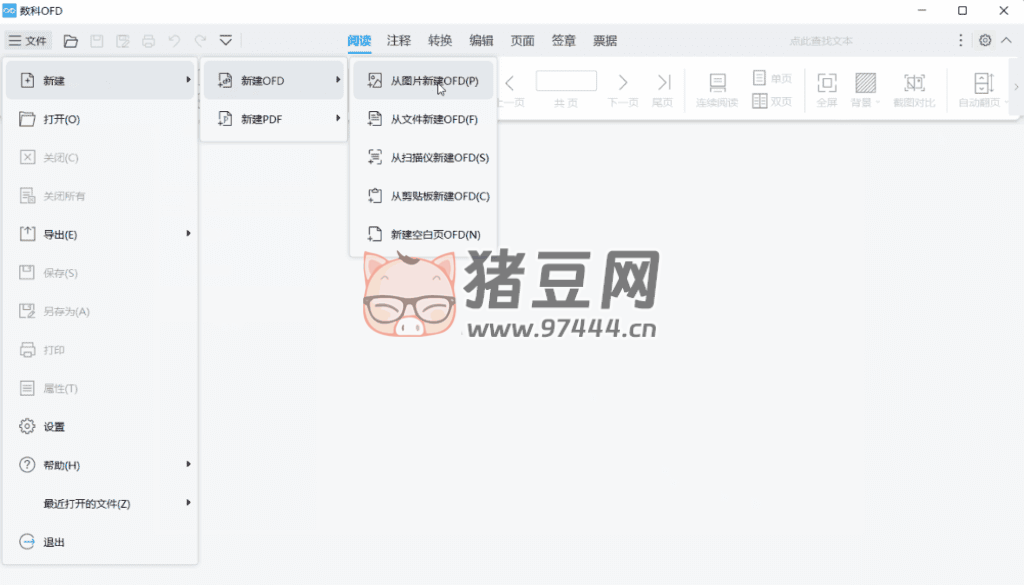Screen dimensions: 1024x585
Task: Select 帮助(H) in the file menu
Action: [100, 466]
